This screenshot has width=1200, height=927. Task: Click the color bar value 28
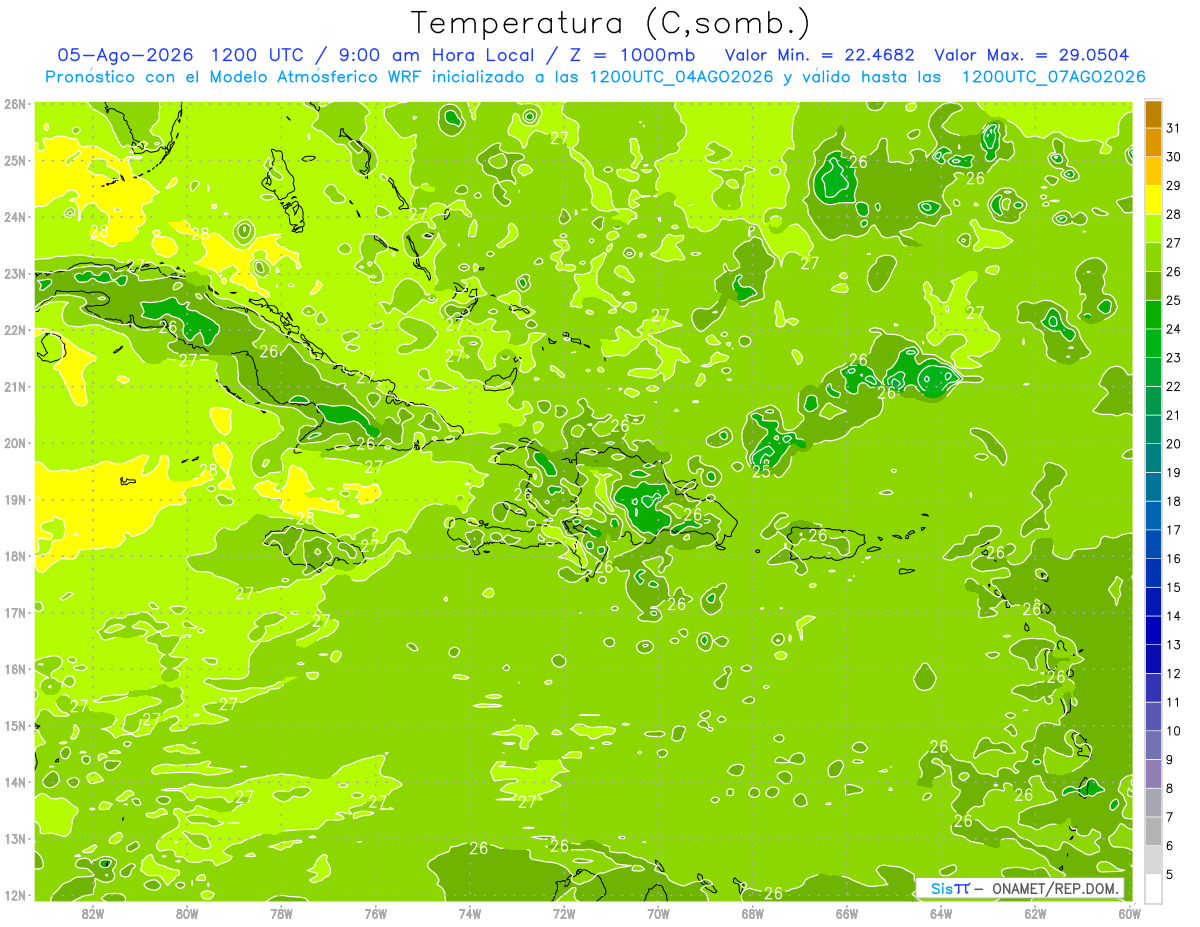pyautogui.click(x=1173, y=214)
